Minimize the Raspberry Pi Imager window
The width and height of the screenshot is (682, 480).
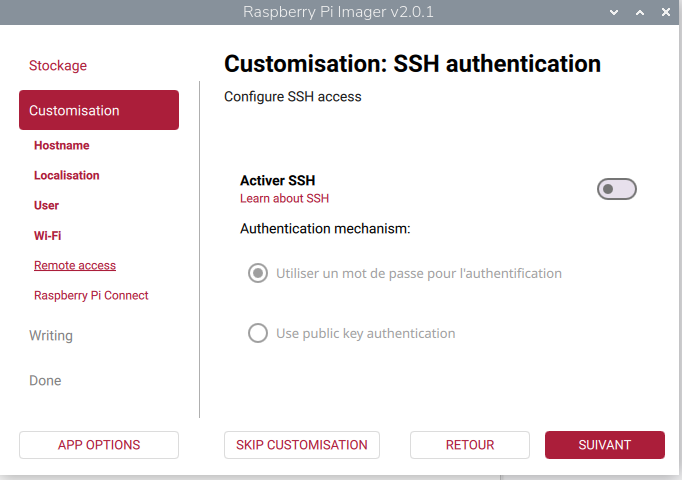pyautogui.click(x=615, y=13)
